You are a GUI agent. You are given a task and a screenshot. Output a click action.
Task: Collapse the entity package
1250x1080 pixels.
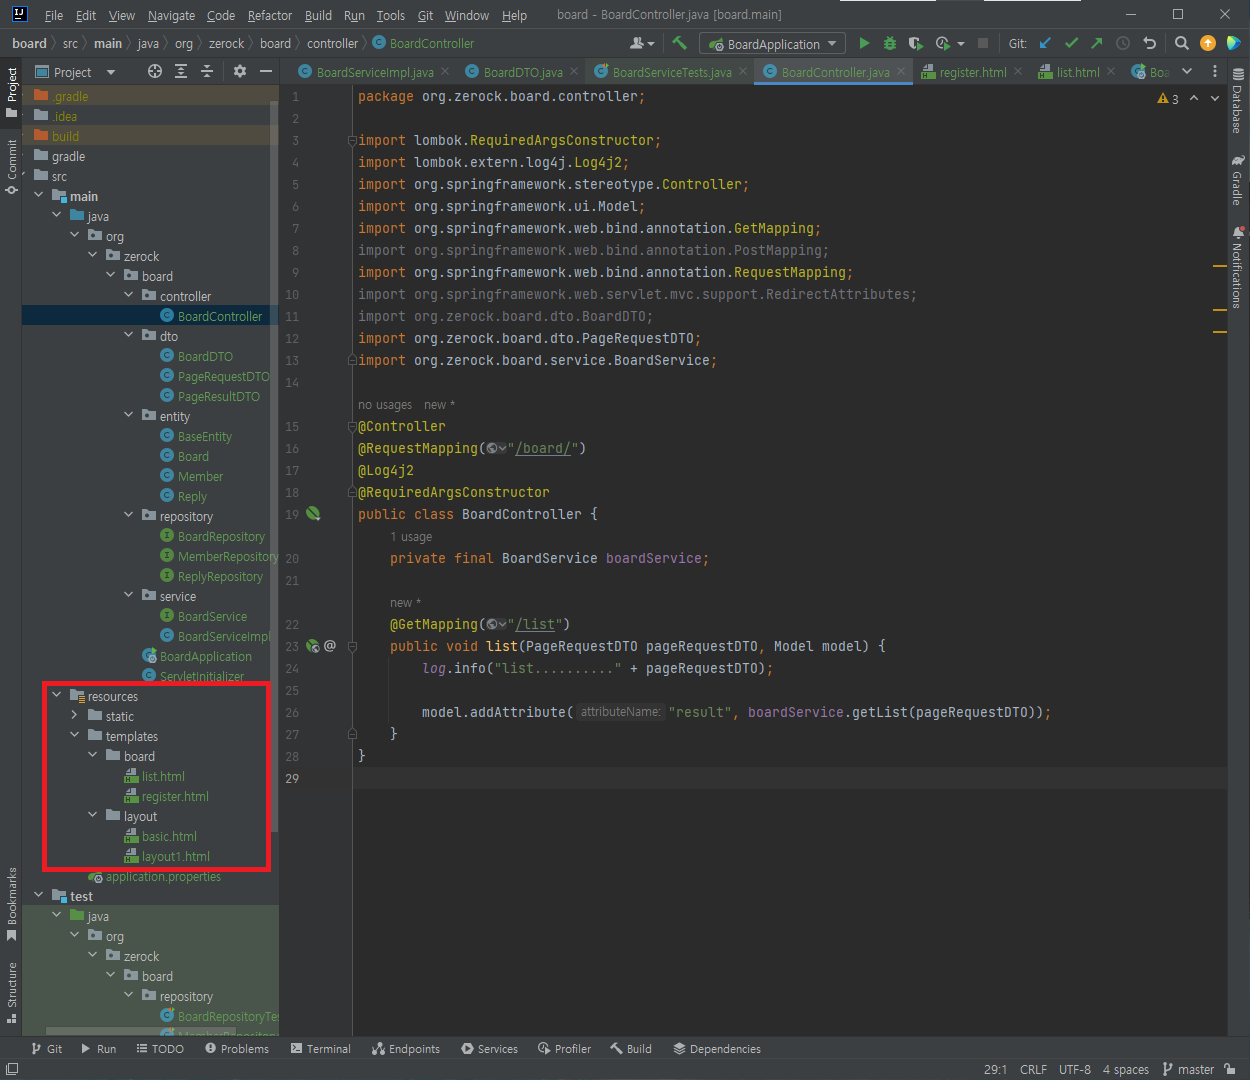coord(129,415)
